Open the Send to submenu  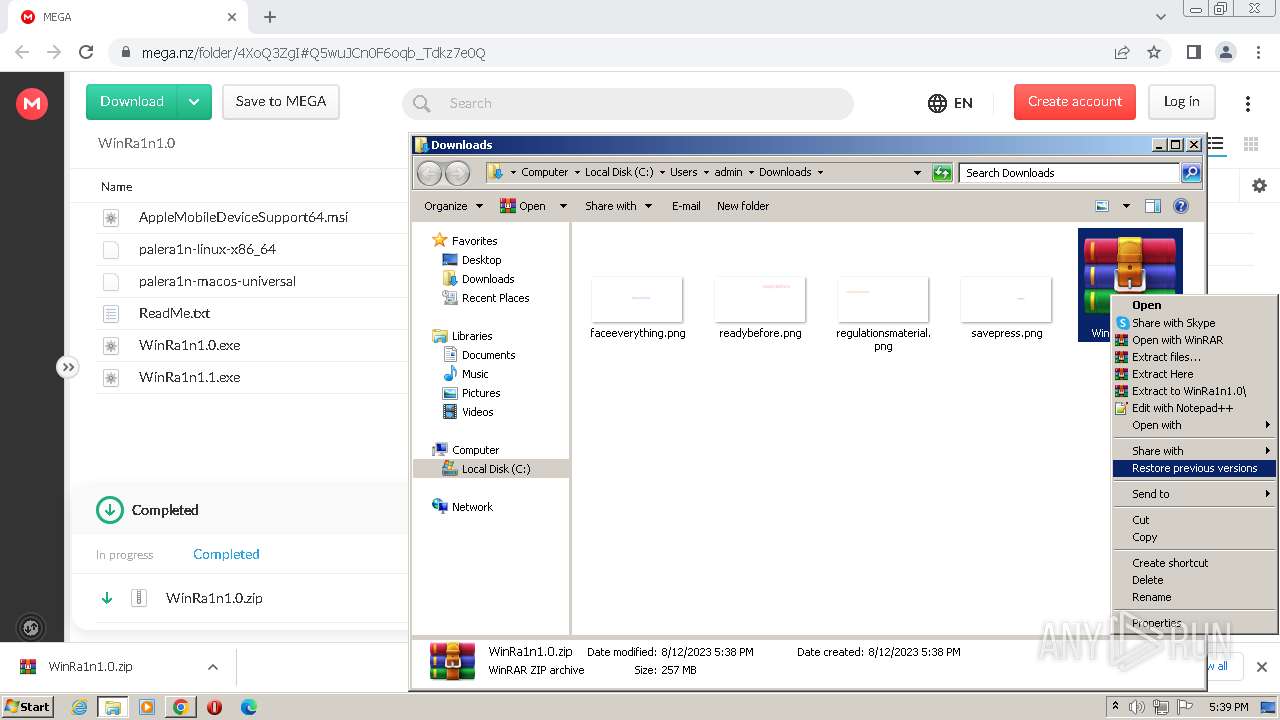click(1194, 494)
